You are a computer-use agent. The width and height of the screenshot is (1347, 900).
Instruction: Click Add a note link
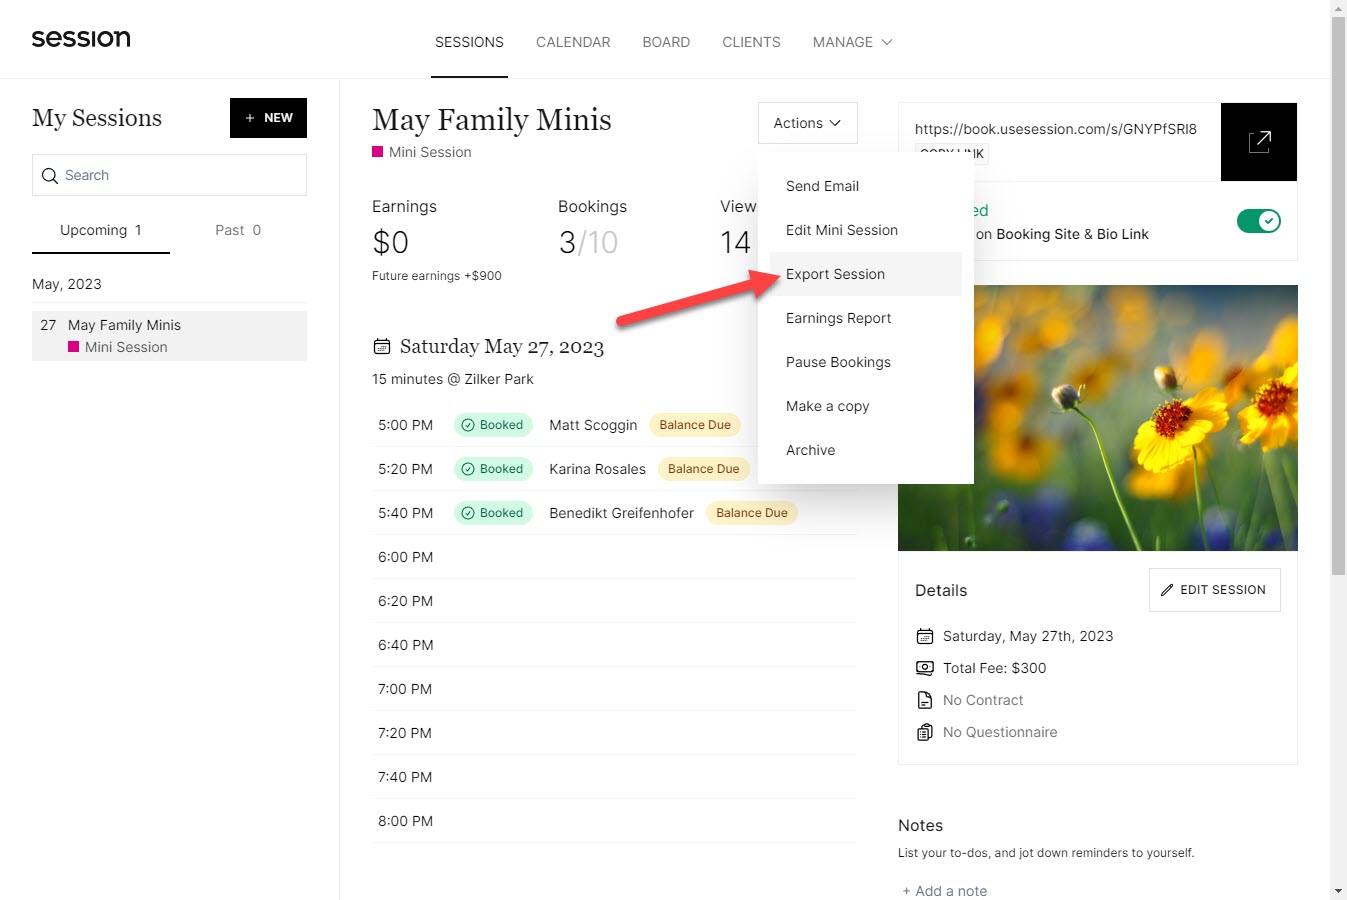944,891
